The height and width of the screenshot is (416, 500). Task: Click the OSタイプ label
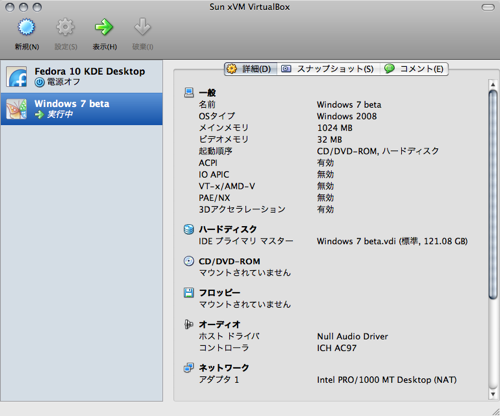217,116
